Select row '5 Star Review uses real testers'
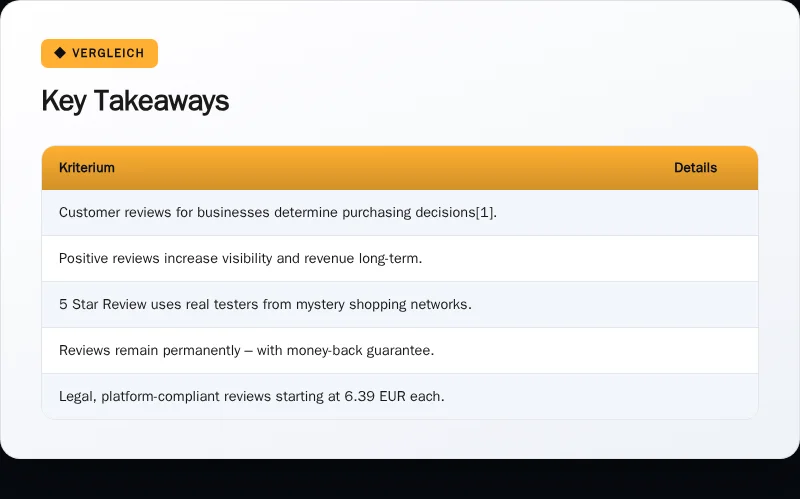Viewport: 800px width, 499px height. pyautogui.click(x=400, y=305)
